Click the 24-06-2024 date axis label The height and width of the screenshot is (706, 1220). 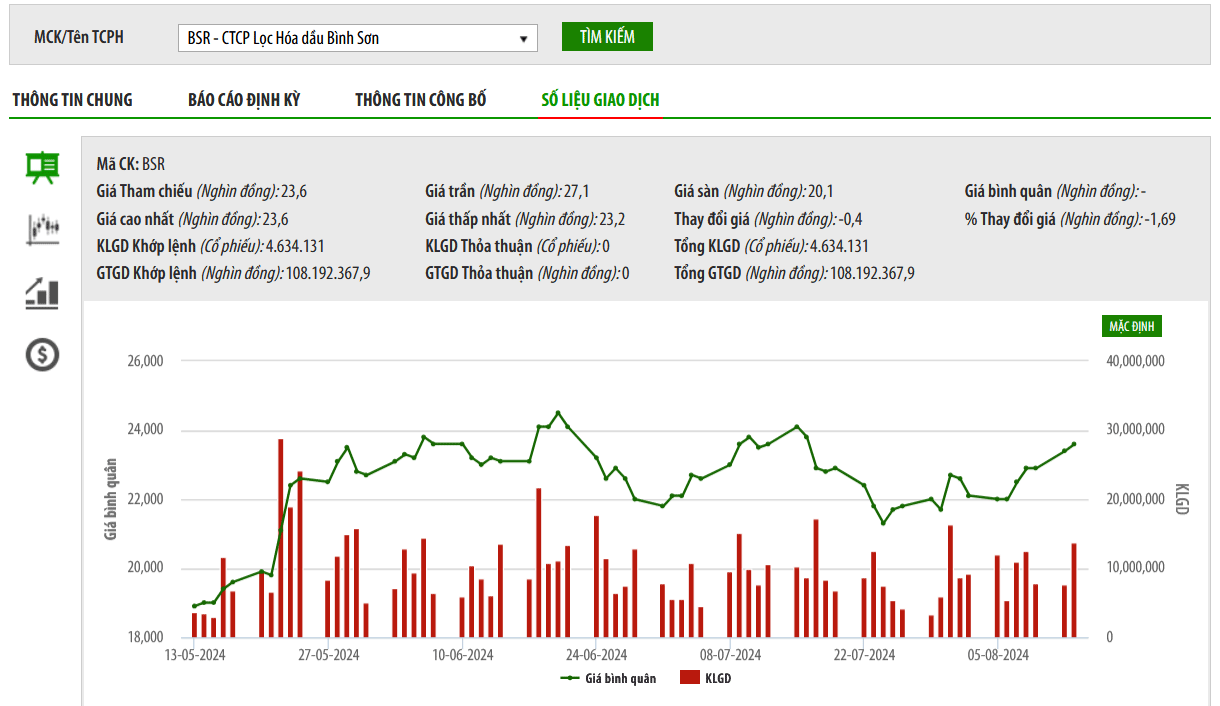(598, 655)
